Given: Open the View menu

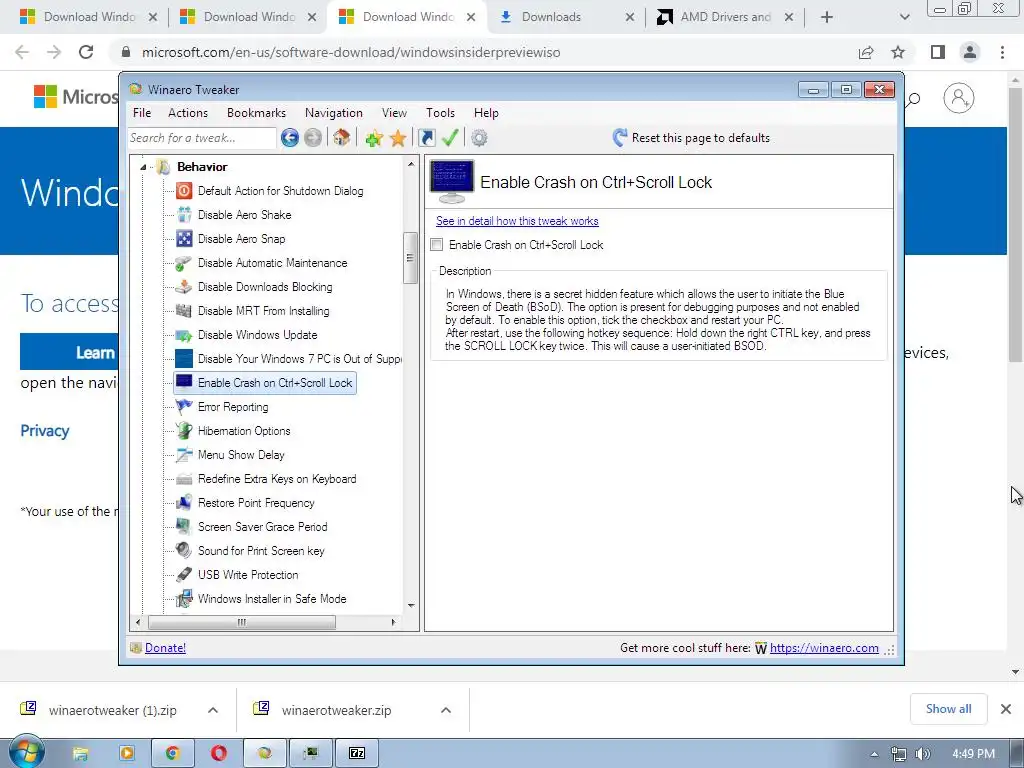Looking at the screenshot, I should click(394, 113).
